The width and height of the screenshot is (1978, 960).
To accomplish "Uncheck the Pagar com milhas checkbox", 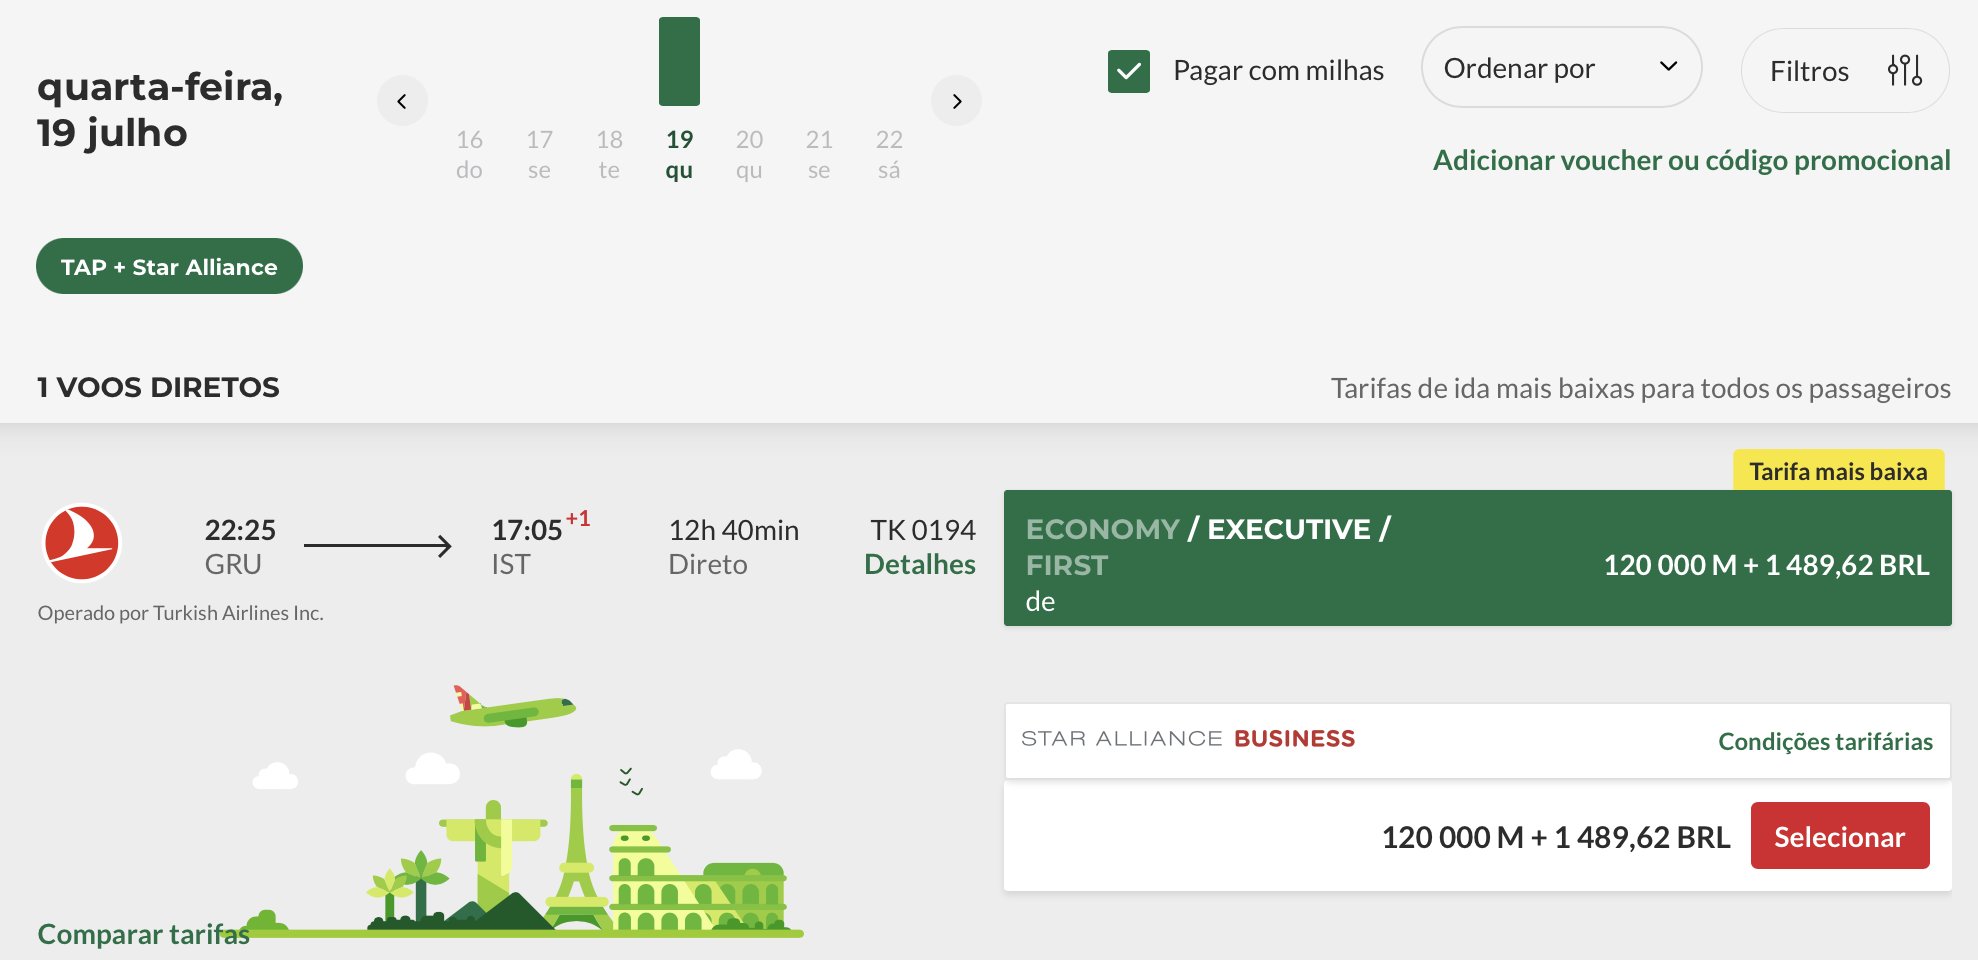I will click(1129, 71).
